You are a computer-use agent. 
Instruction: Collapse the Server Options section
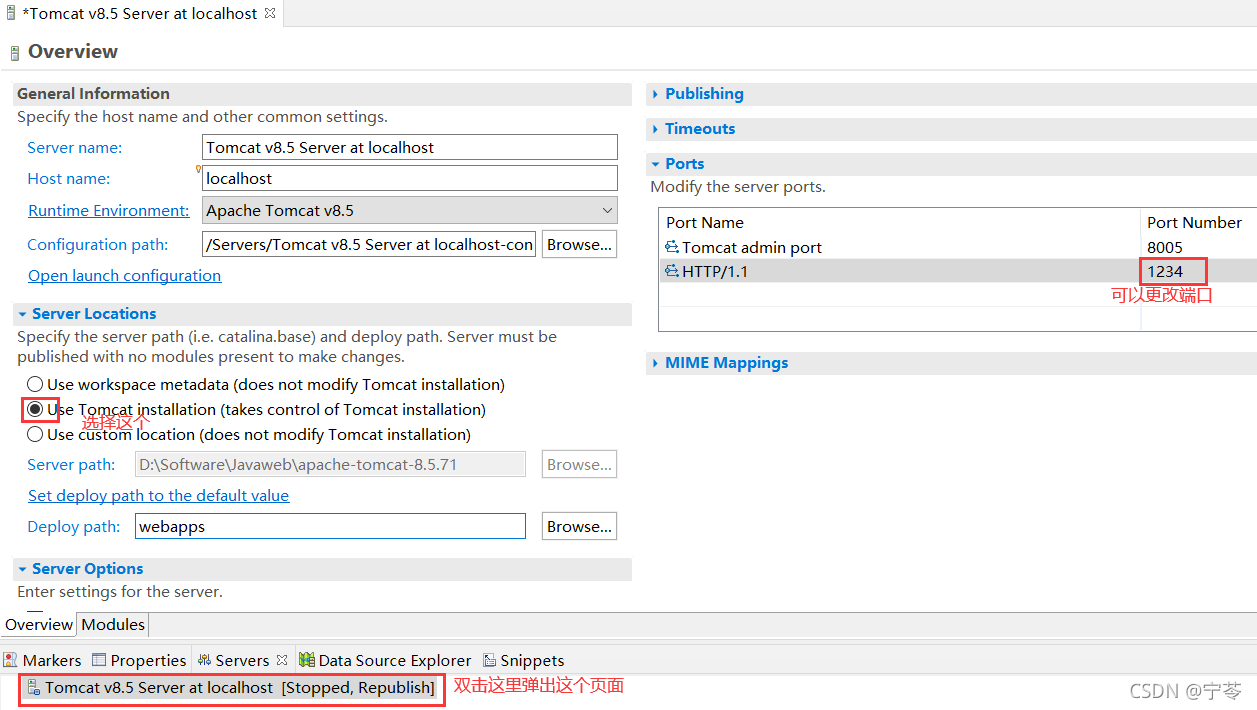[x=22, y=569]
